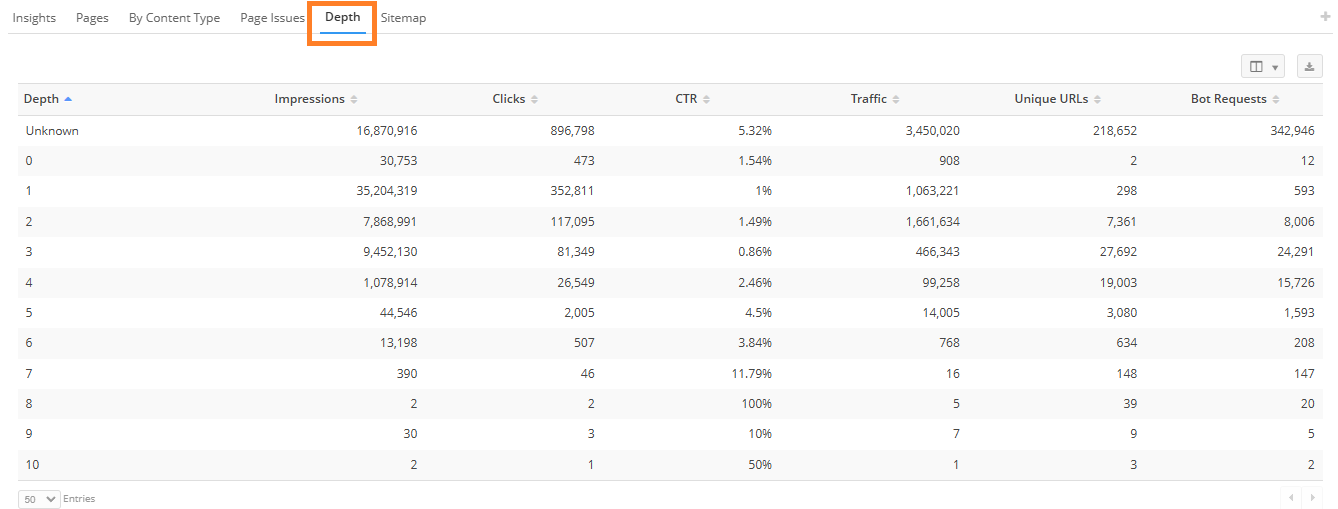Toggle Depth column sort order arrow
Viewport: 1338px width, 509px height.
pyautogui.click(x=68, y=99)
